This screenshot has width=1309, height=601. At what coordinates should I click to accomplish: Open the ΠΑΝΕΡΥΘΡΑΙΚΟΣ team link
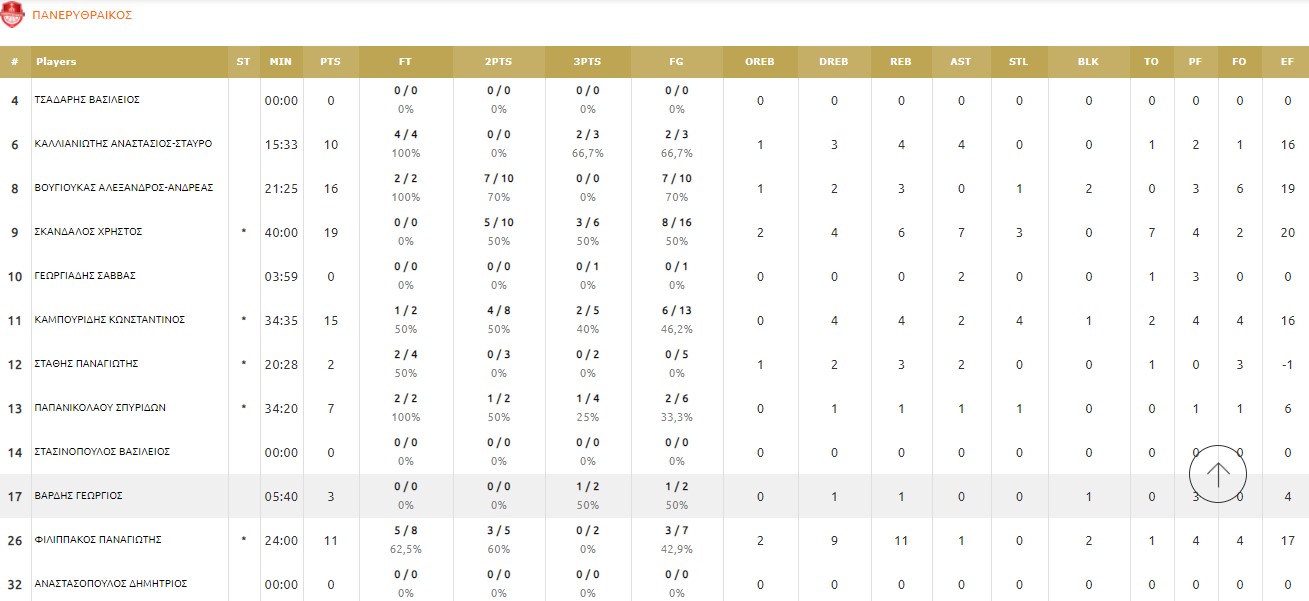coord(82,16)
